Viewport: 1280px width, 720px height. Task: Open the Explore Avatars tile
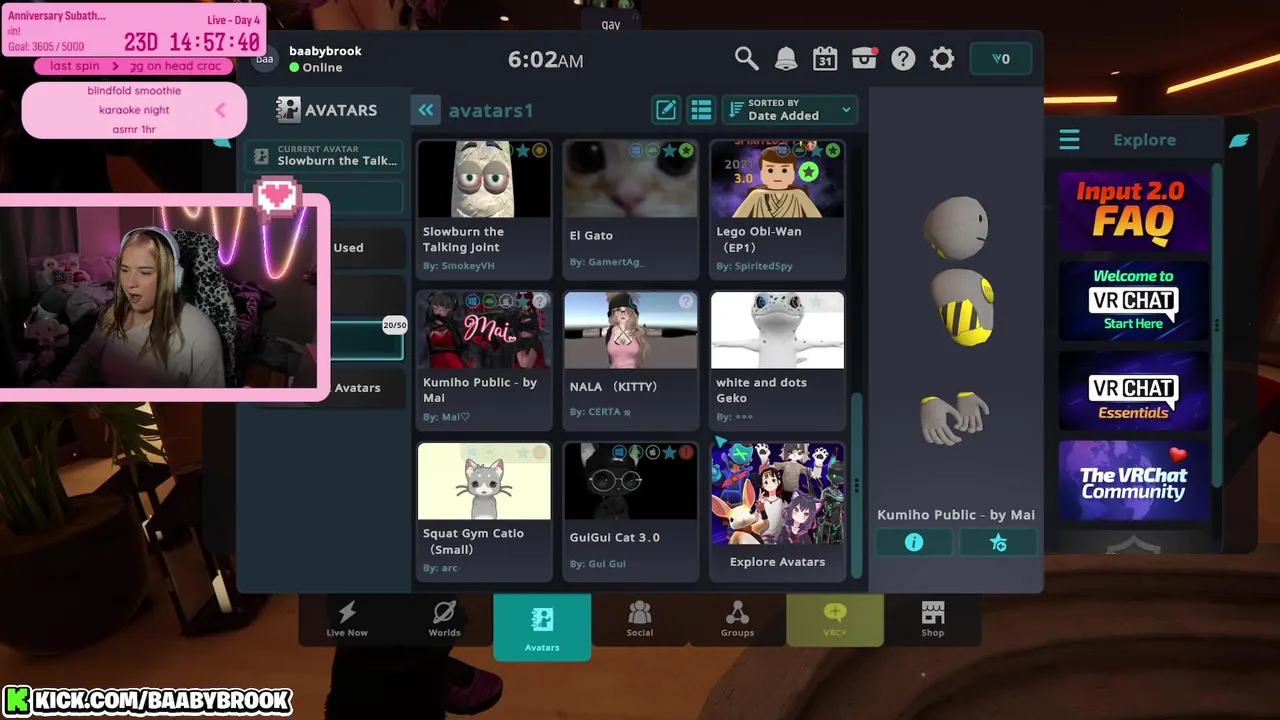(777, 511)
